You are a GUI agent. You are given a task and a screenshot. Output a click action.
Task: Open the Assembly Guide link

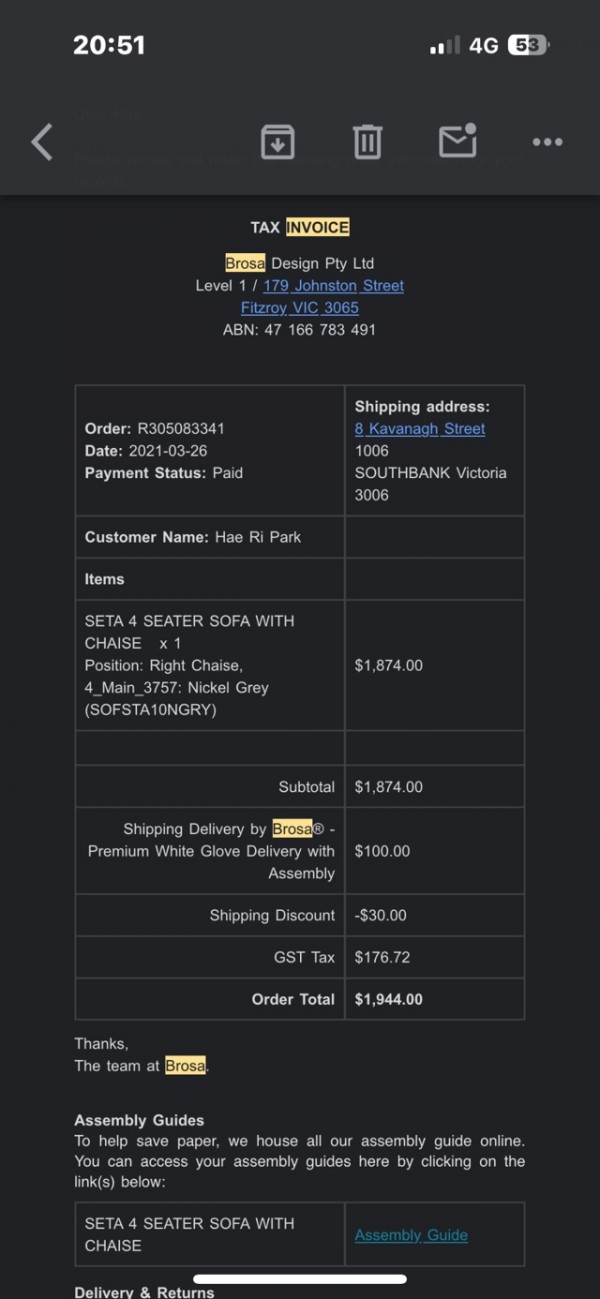411,1235
